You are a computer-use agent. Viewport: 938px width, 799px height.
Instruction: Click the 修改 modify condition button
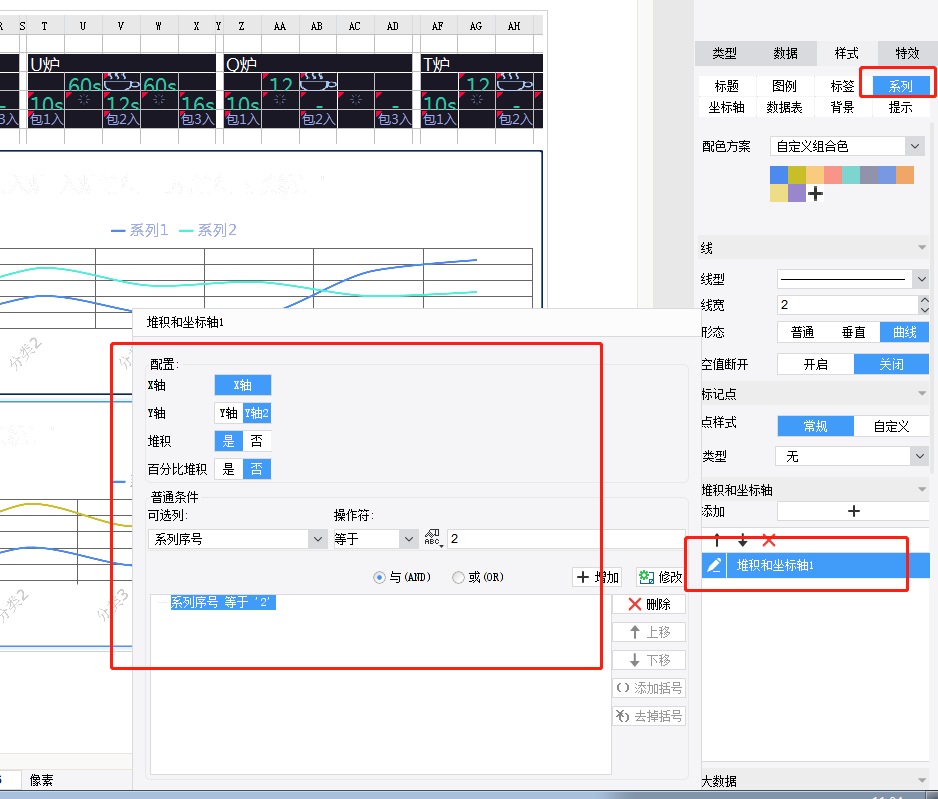[660, 577]
